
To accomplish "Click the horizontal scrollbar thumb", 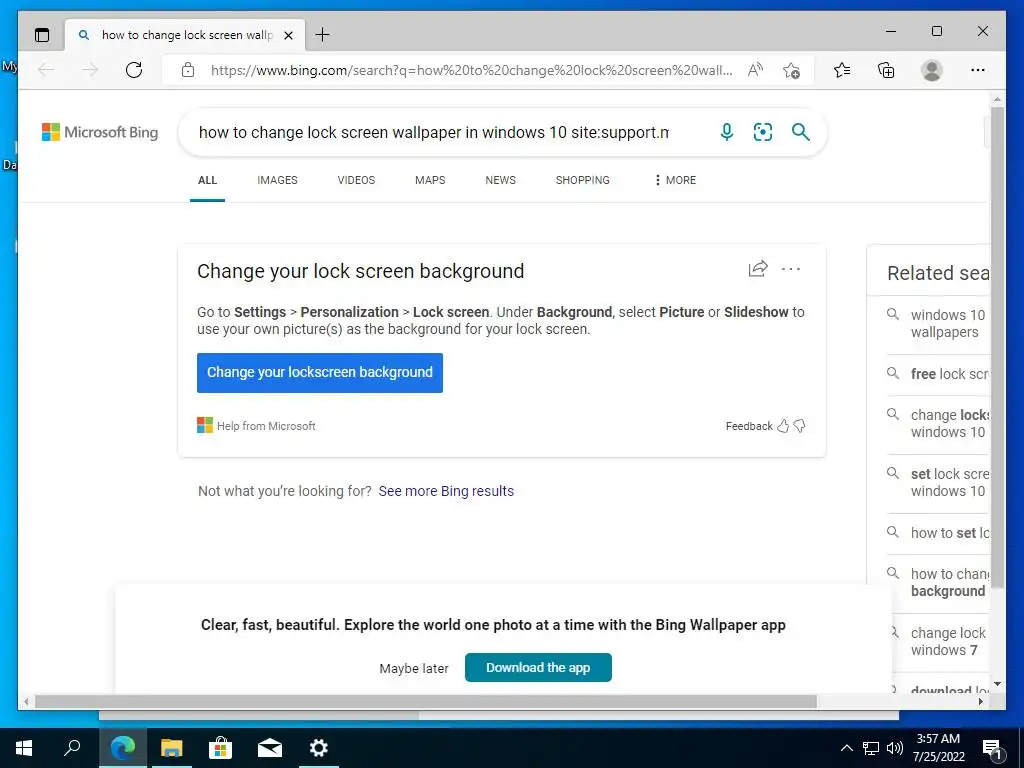I will point(426,702).
